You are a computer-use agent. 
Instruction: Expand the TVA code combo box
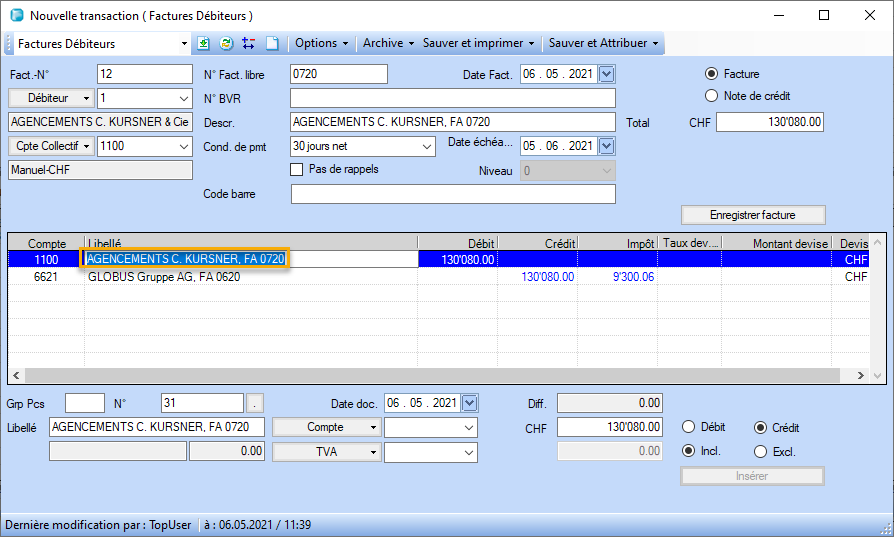pos(469,452)
